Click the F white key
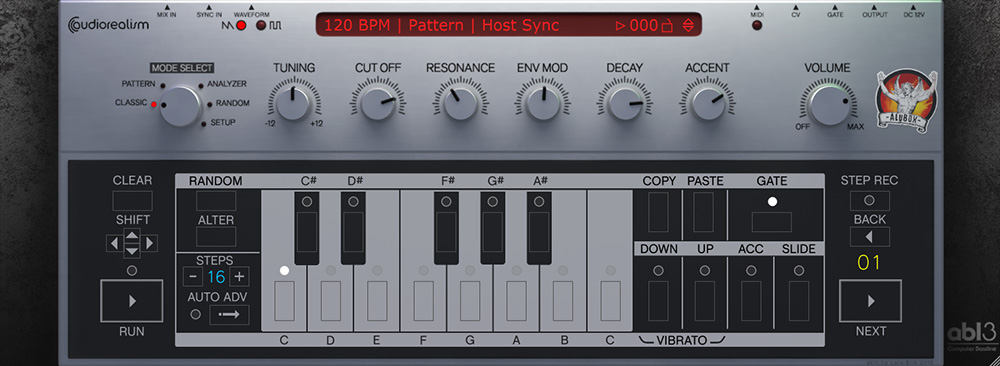The height and width of the screenshot is (366, 1000). pos(423,300)
